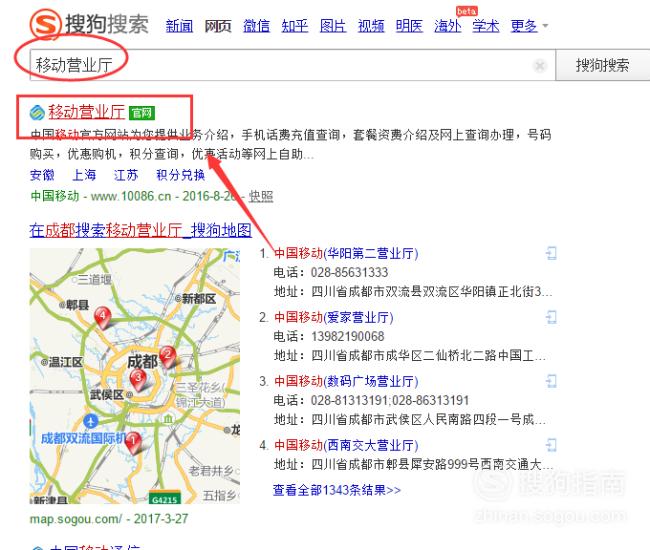Open the 上海 sublink

coord(84,175)
